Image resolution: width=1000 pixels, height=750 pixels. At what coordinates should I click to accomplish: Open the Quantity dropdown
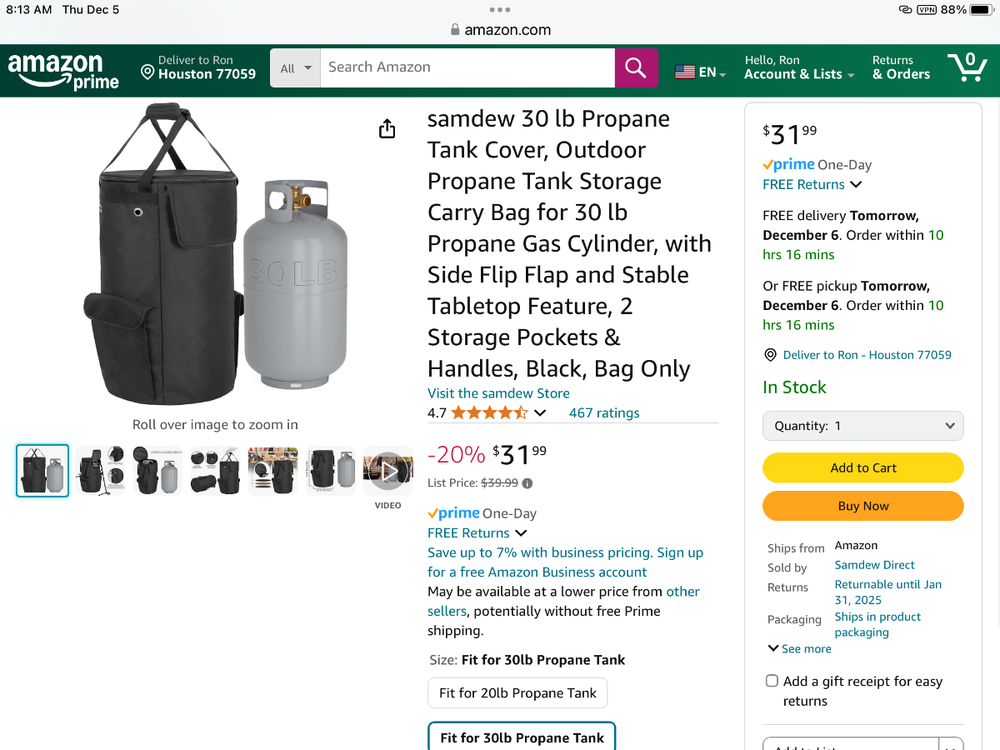[x=863, y=426]
